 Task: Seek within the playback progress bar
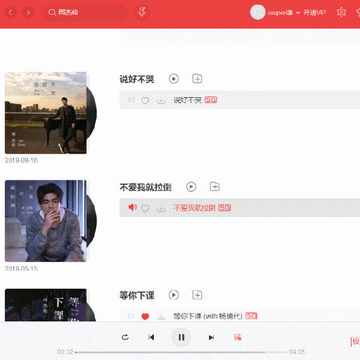[x=181, y=352]
